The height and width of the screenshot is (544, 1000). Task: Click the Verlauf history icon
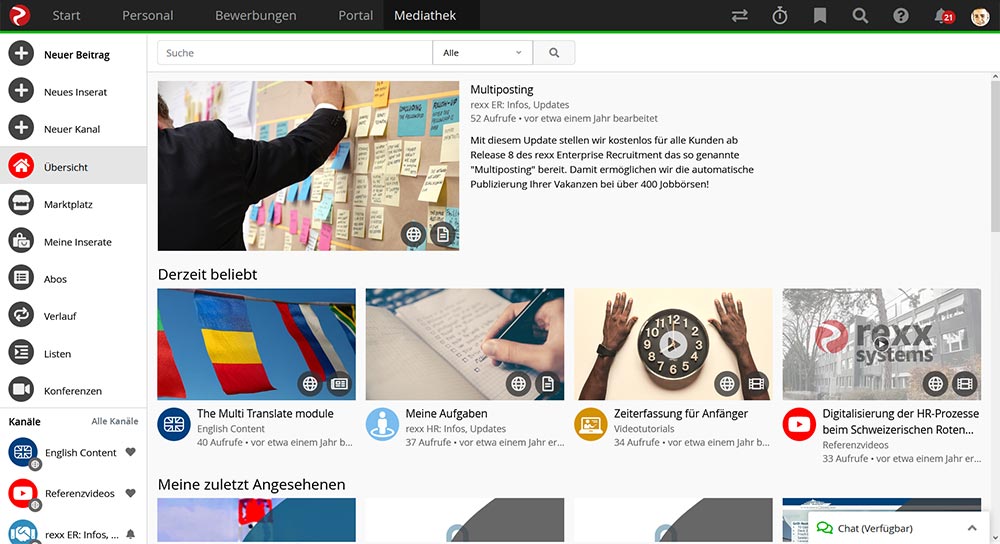21,315
